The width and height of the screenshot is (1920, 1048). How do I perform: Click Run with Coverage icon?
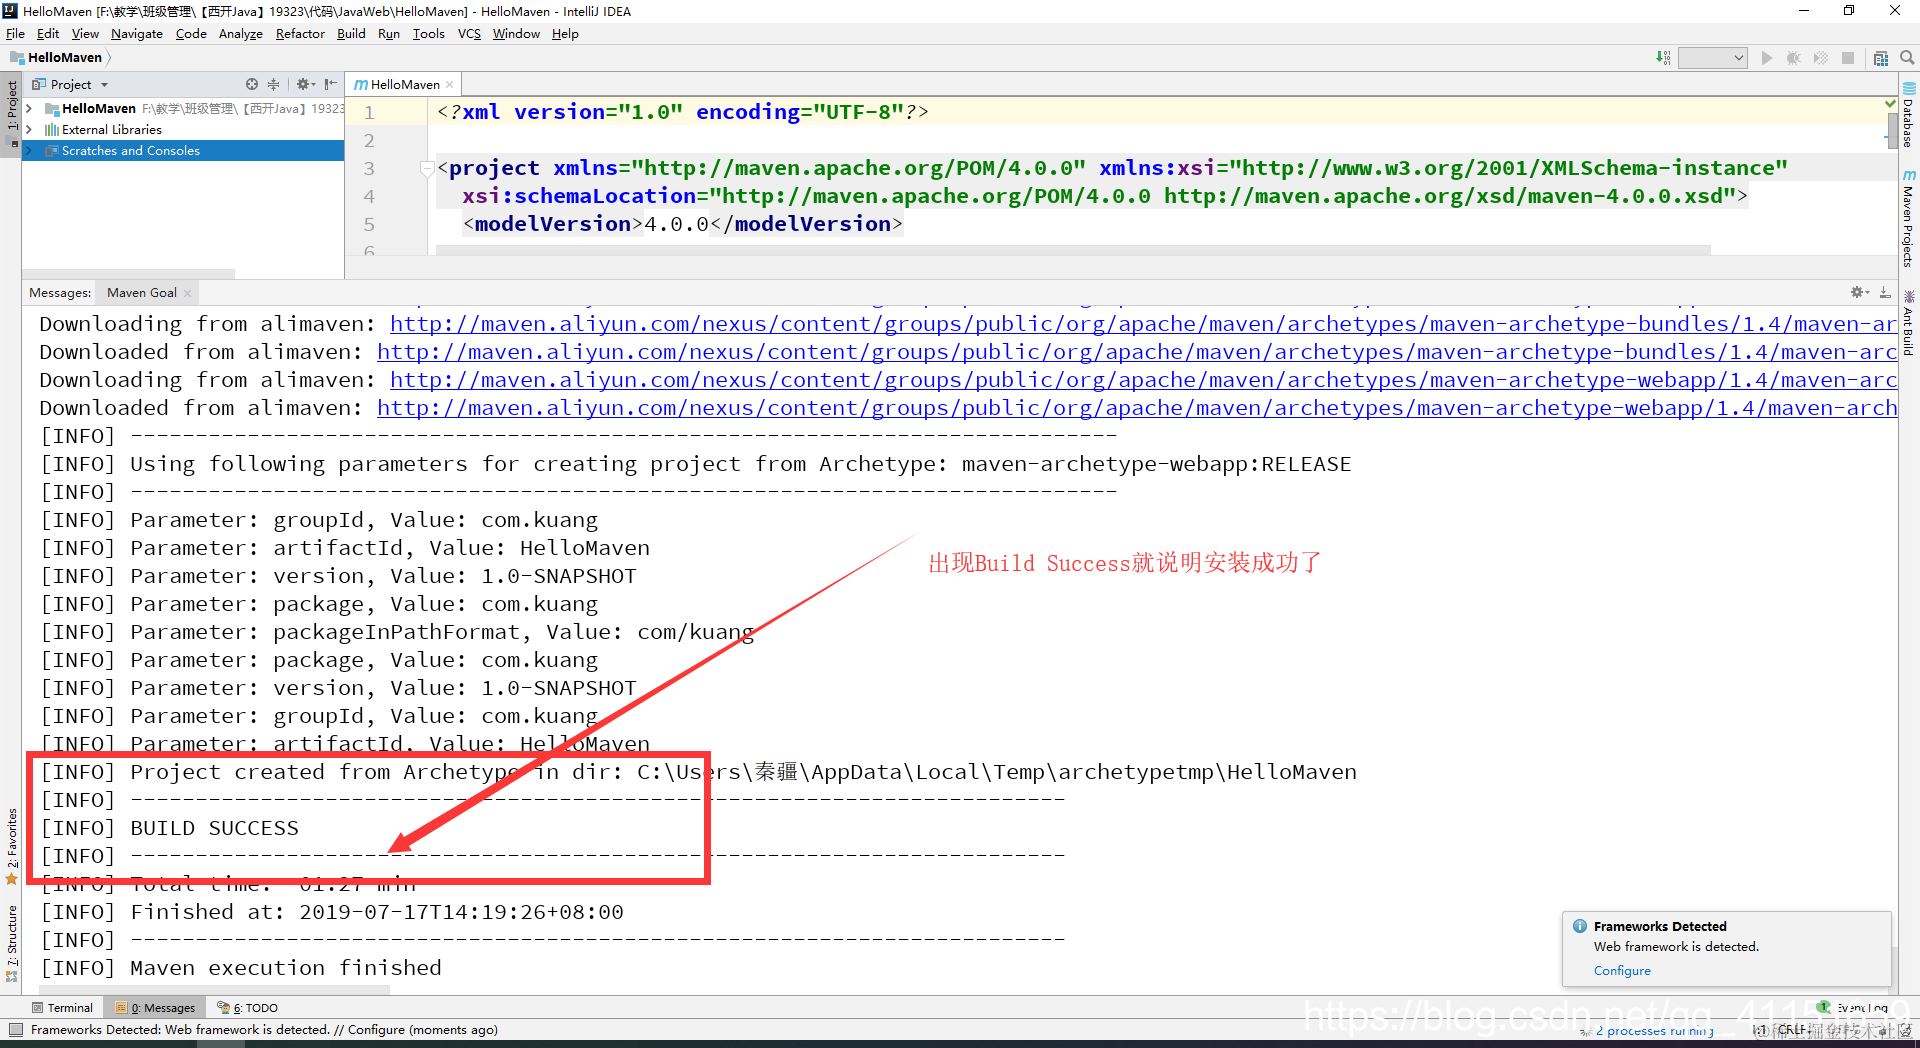click(1821, 58)
